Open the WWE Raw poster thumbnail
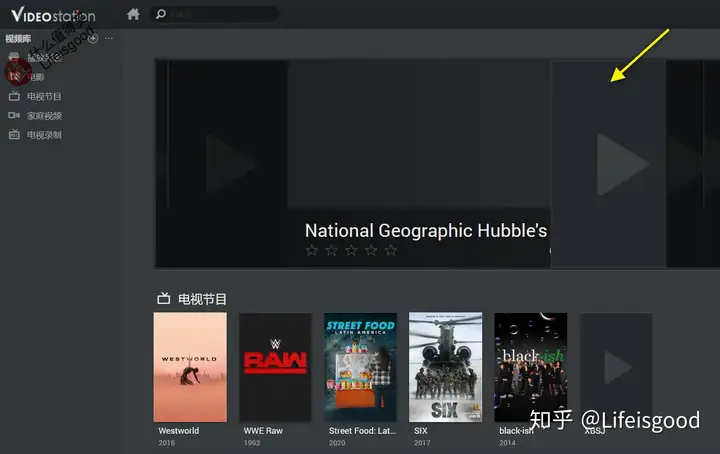This screenshot has height=454, width=720. click(x=275, y=367)
